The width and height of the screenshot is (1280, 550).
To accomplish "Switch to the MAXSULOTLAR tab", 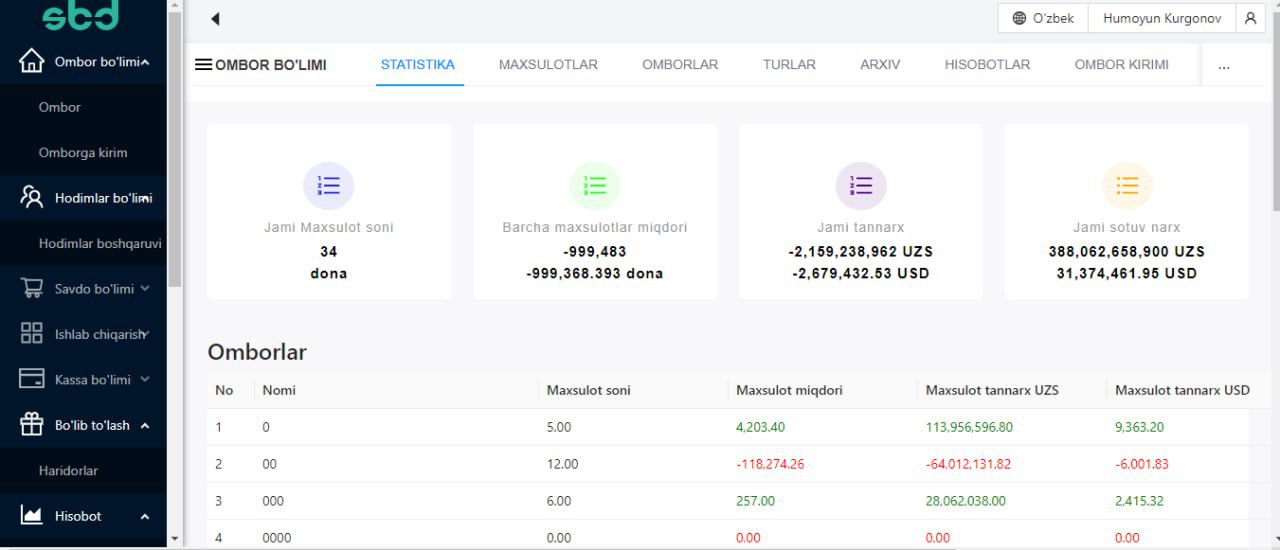I will pos(548,64).
